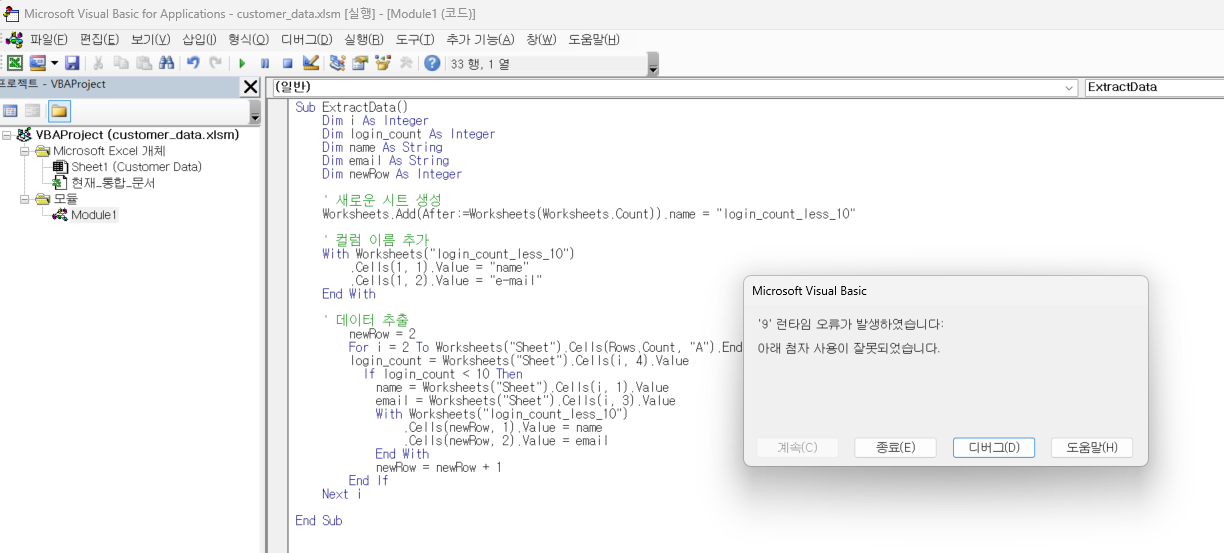Run the macro with the green play icon
1224x553 pixels.
pos(242,63)
